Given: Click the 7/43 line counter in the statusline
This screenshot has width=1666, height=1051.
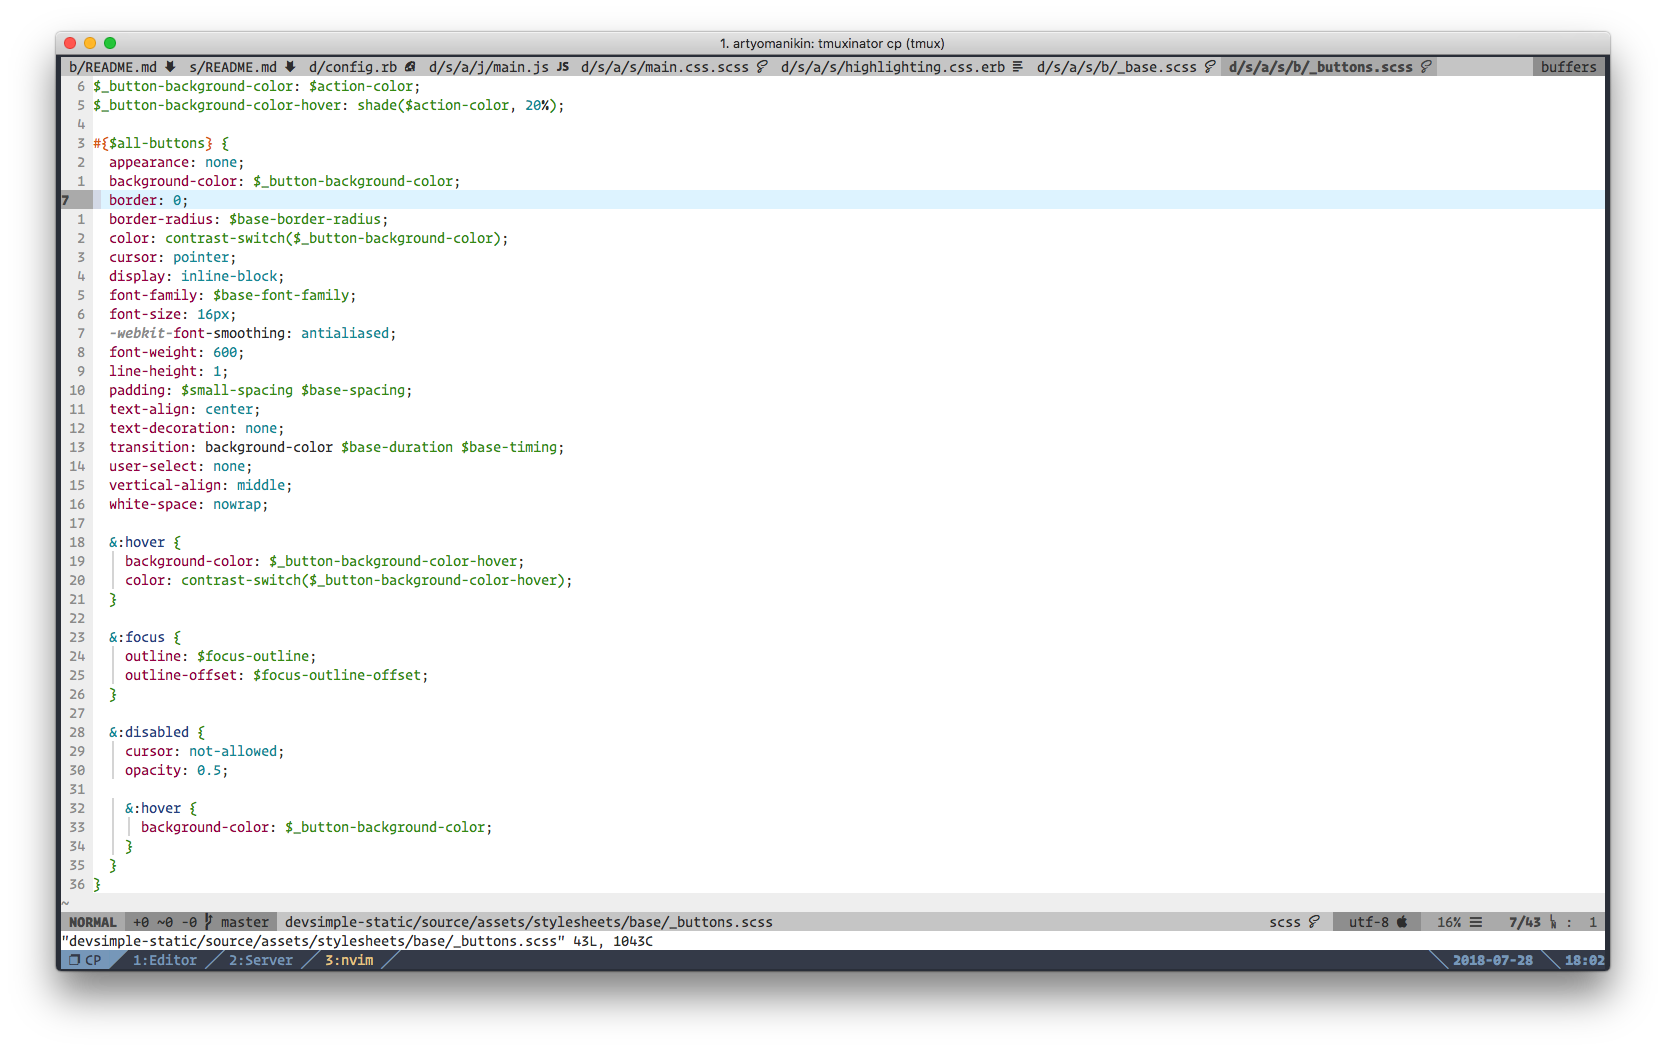Looking at the screenshot, I should [1524, 922].
